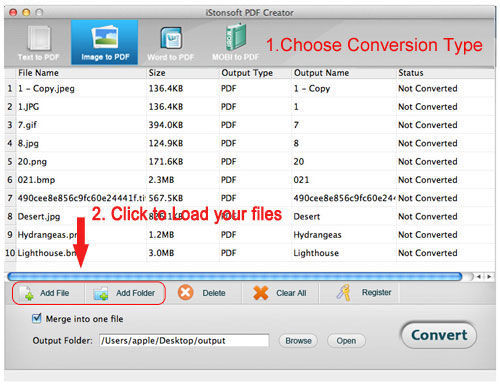Screen dimensions: 500x386
Task: Sort by the File Name column header
Action: coord(38,73)
